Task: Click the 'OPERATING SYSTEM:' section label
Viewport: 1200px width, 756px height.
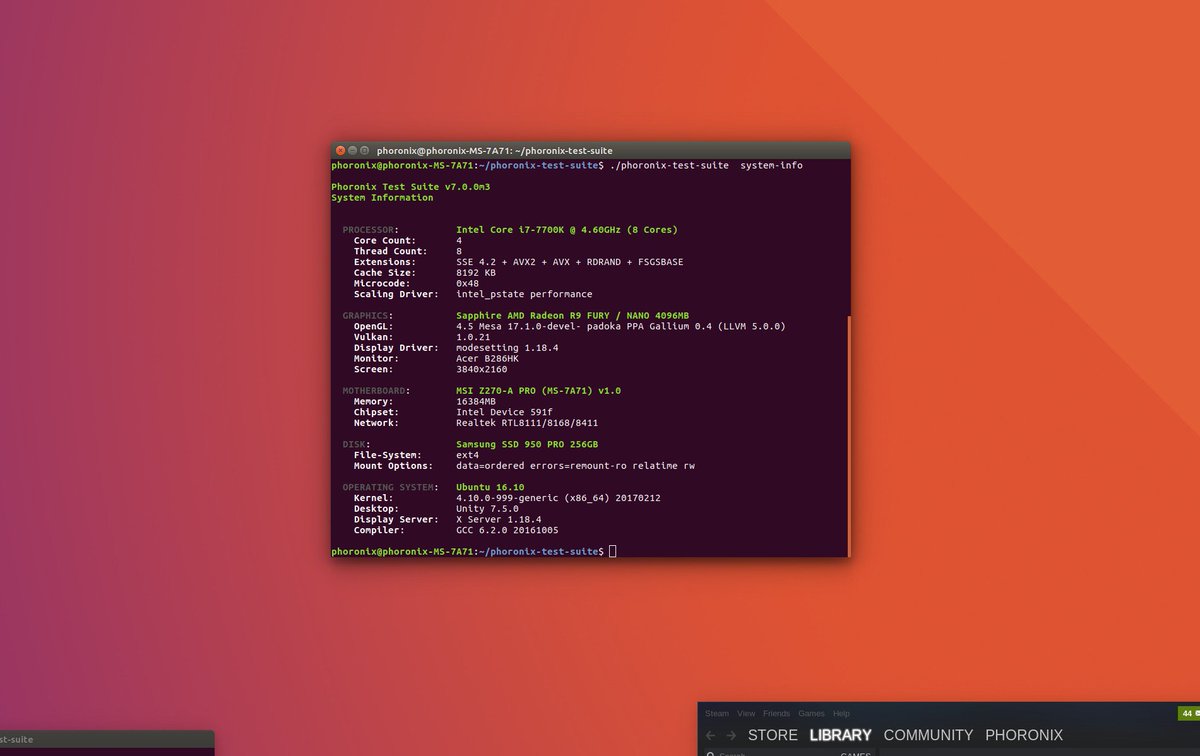Action: (390, 487)
